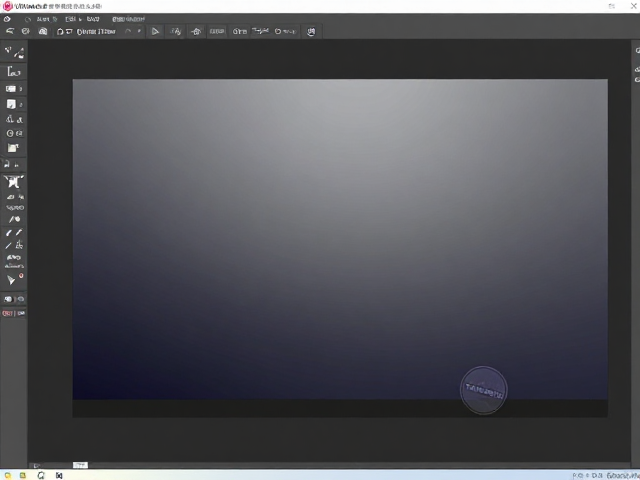The width and height of the screenshot is (640, 480).
Task: Click the triangular play icon in top toolbar
Action: [x=155, y=31]
